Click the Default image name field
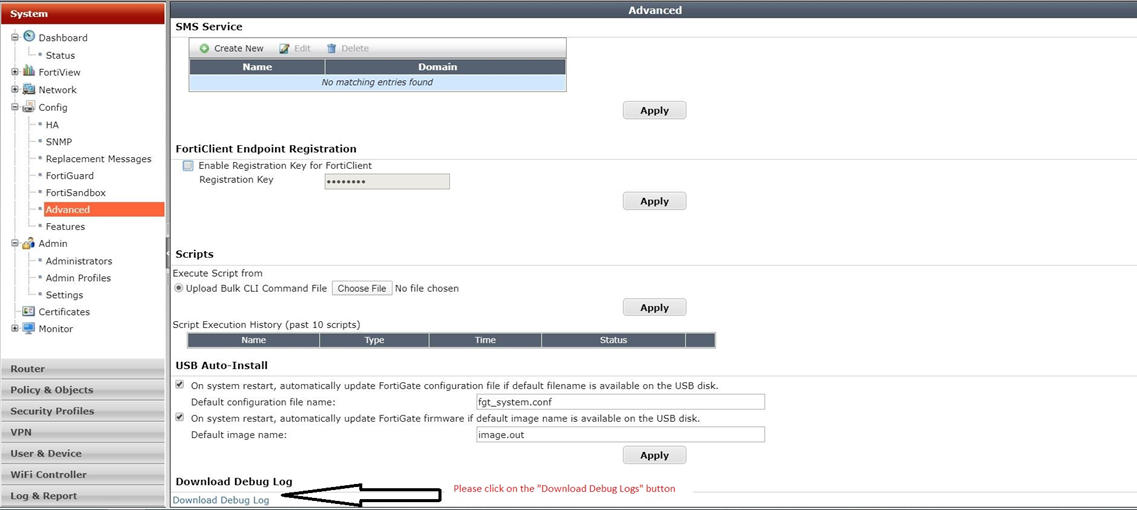This screenshot has width=1137, height=510. 620,435
